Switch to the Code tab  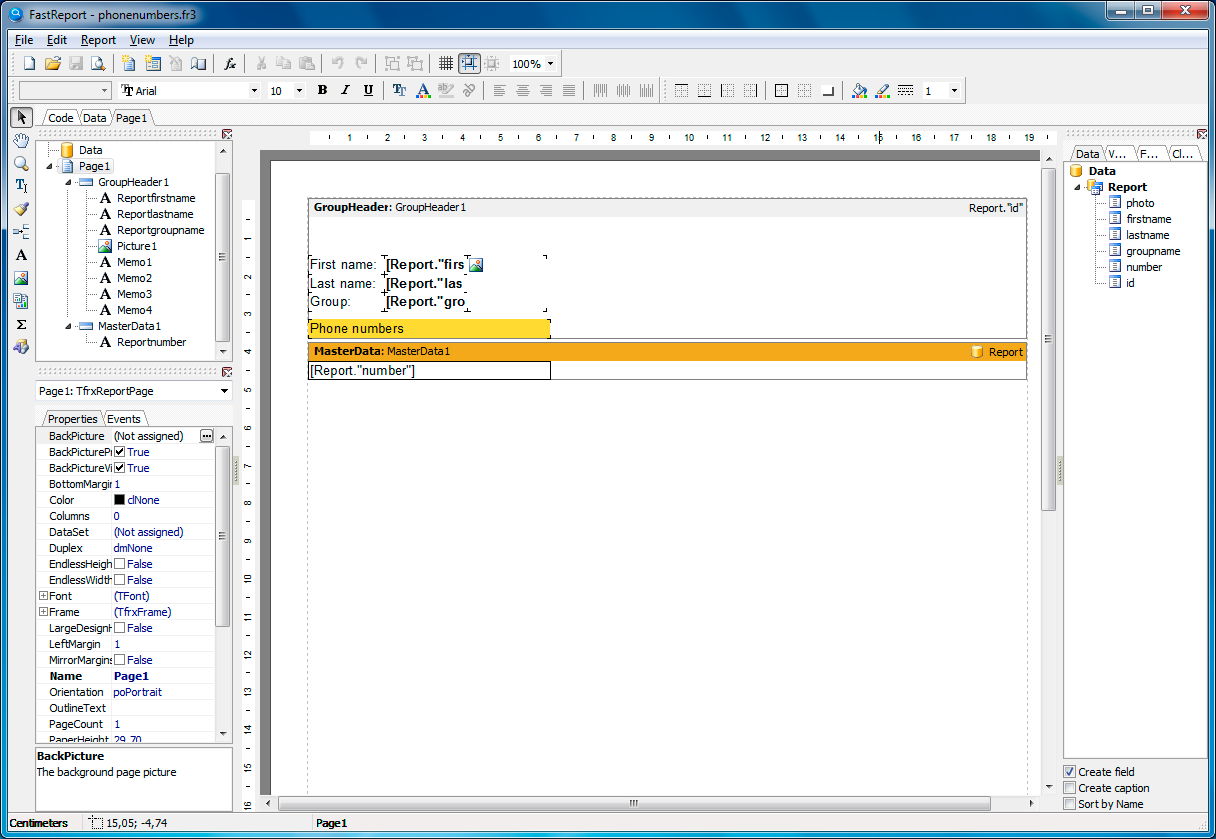click(59, 117)
